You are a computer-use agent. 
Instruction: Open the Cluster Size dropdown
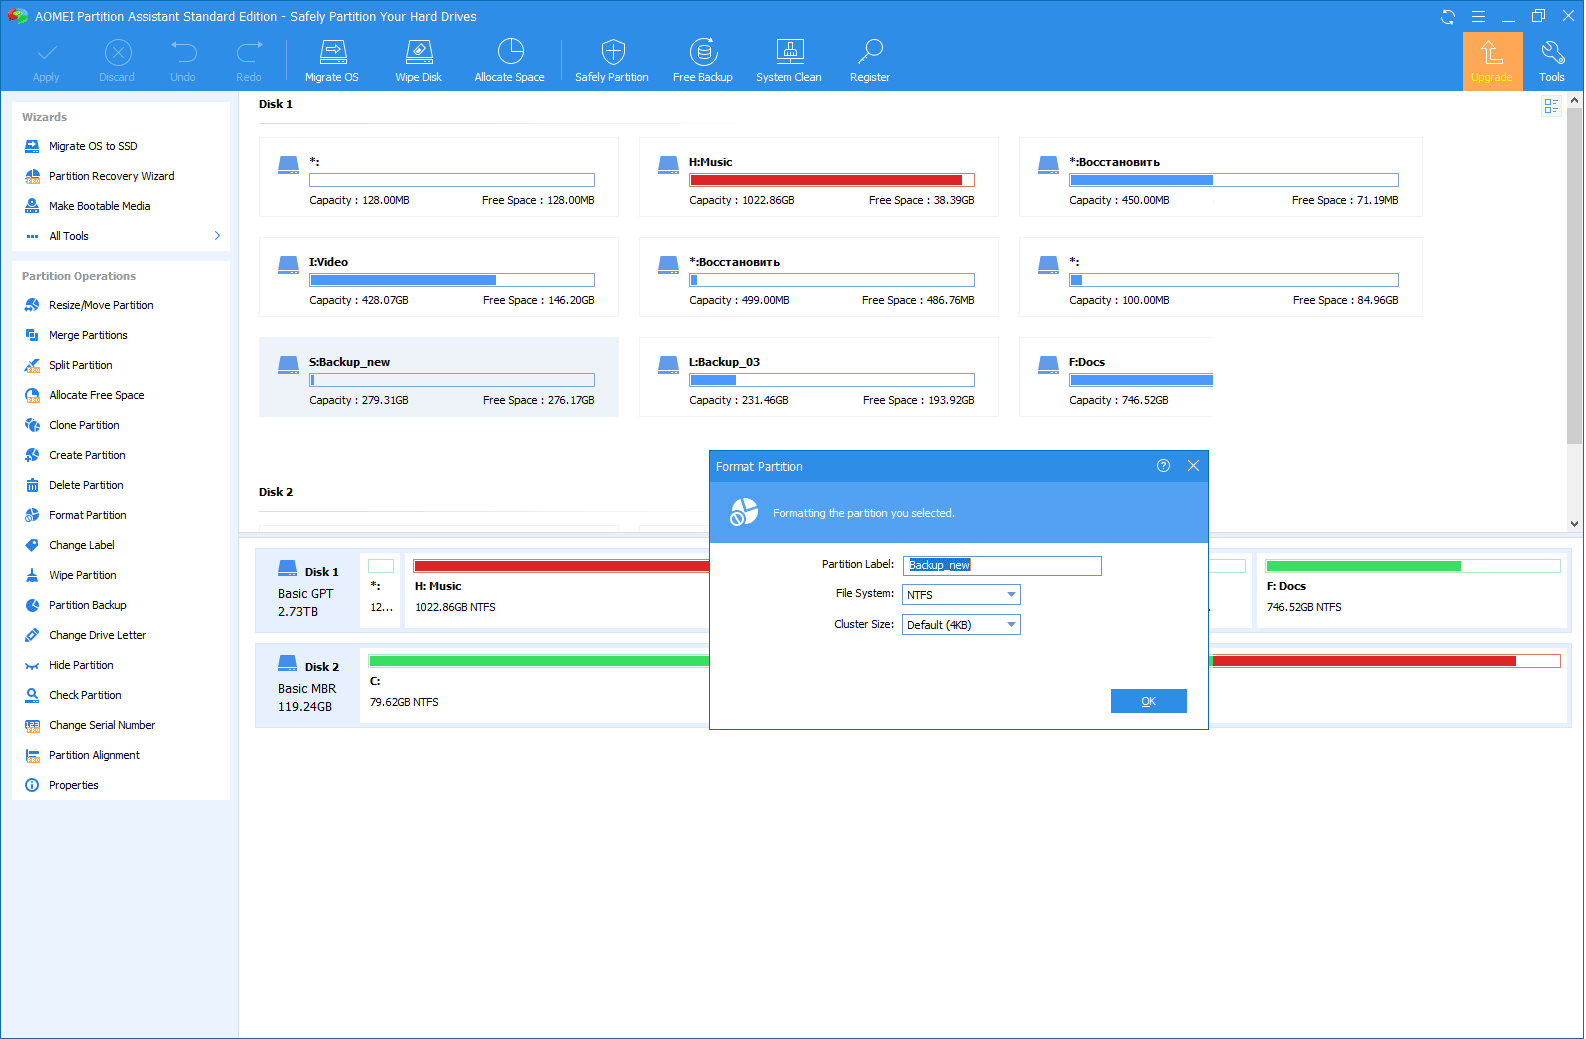[962, 625]
